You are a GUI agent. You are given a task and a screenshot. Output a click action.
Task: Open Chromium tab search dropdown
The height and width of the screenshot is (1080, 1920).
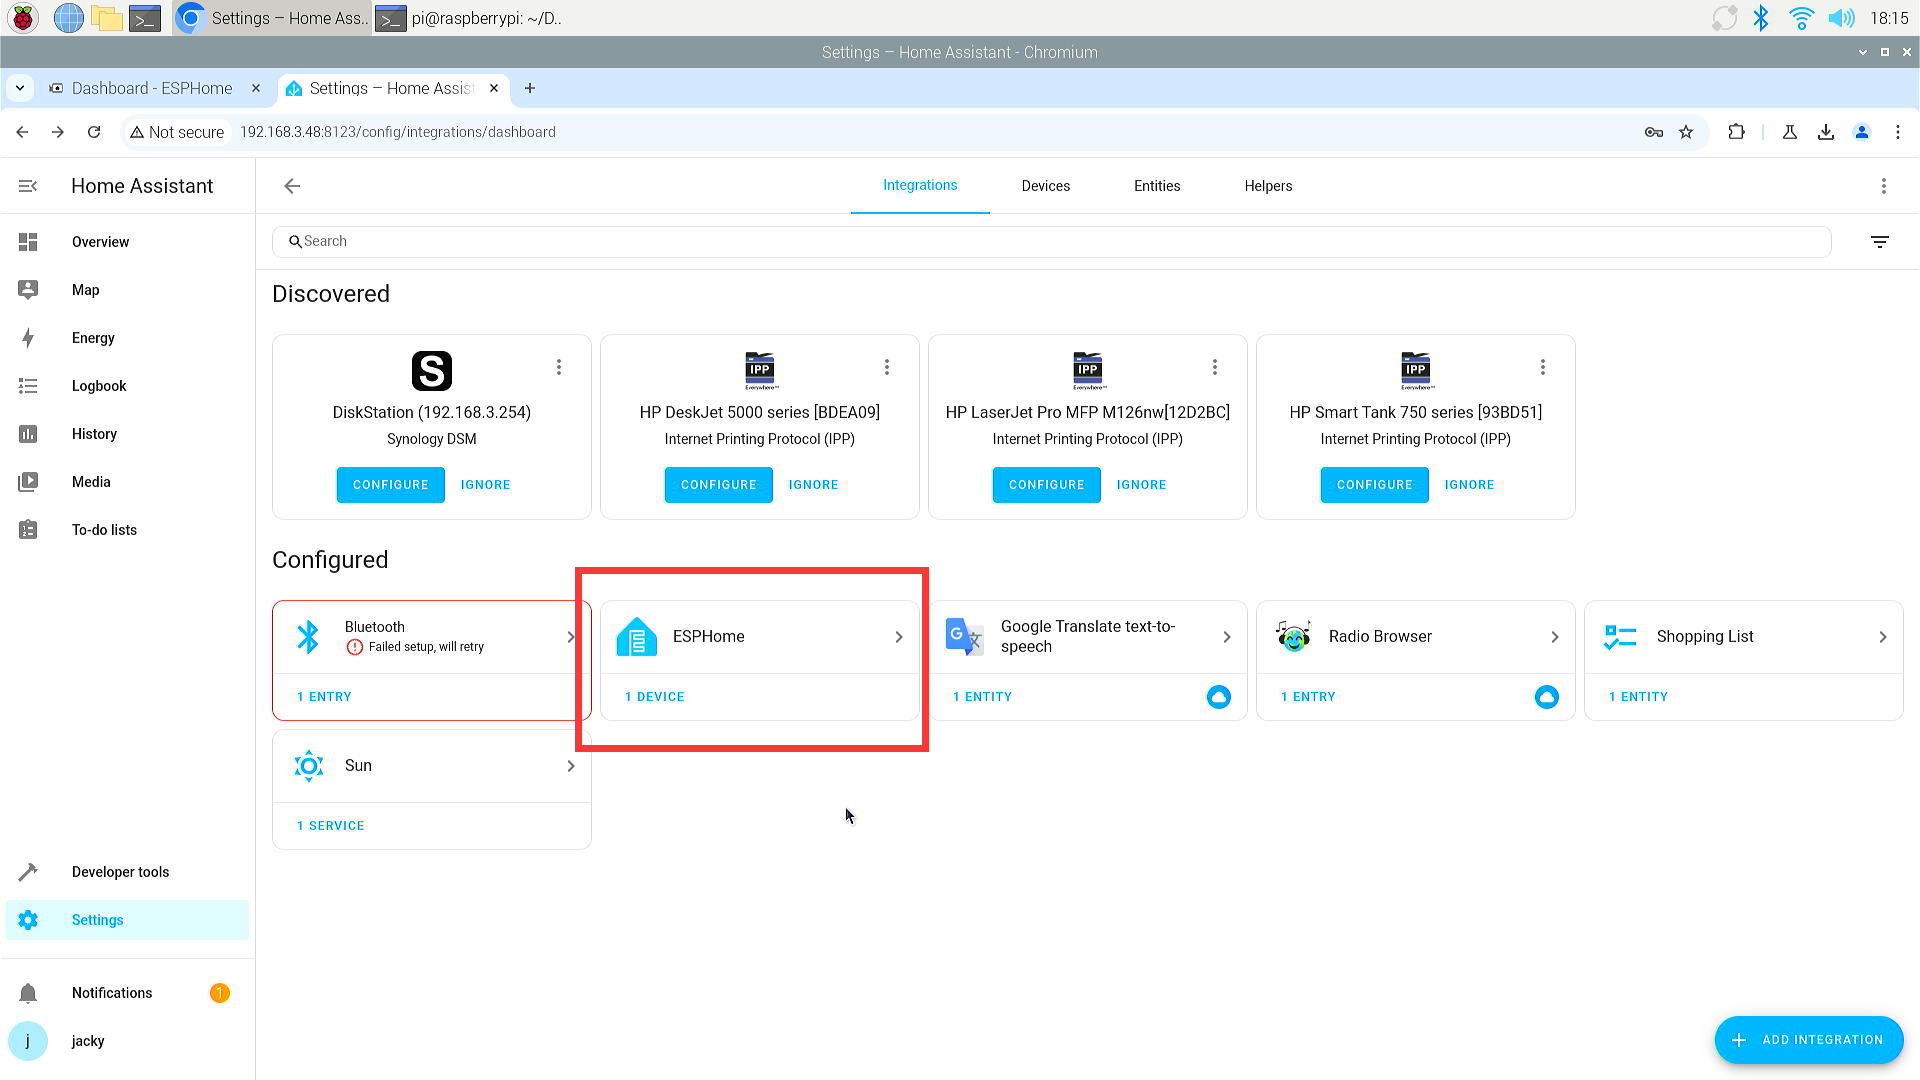click(x=20, y=88)
